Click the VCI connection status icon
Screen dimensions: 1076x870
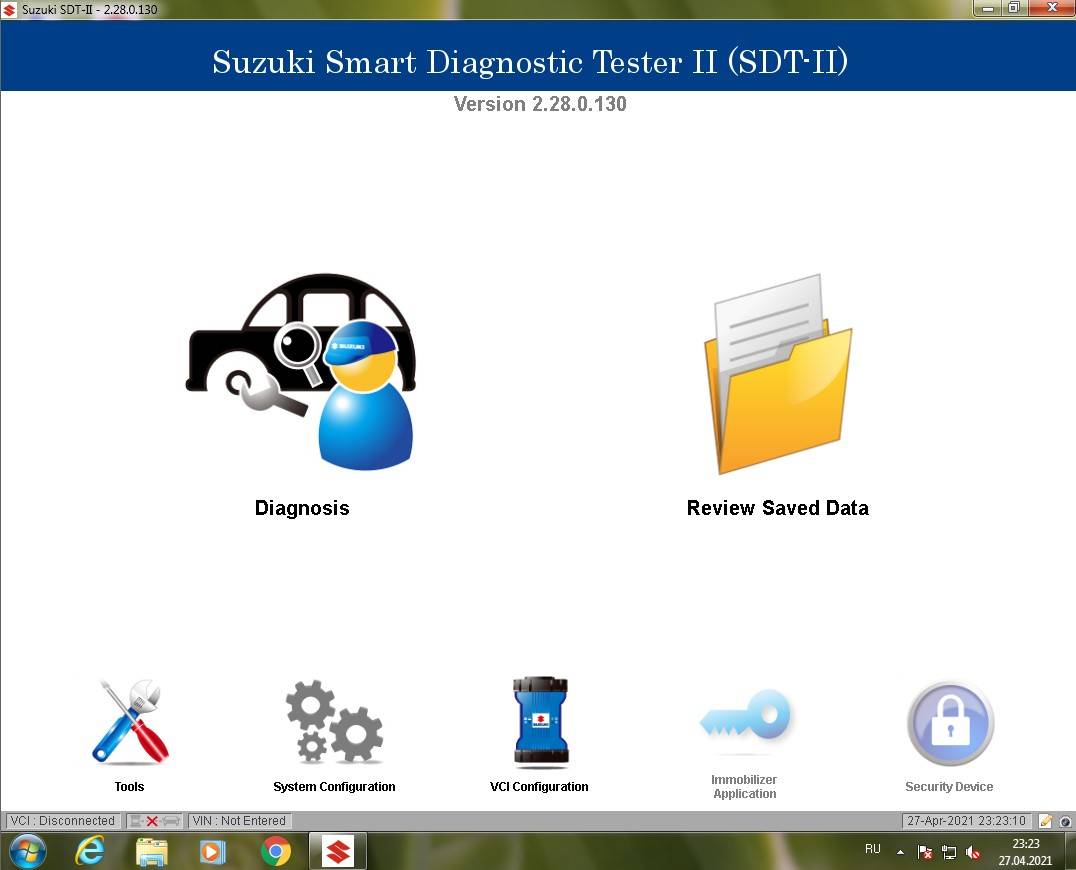(x=154, y=821)
